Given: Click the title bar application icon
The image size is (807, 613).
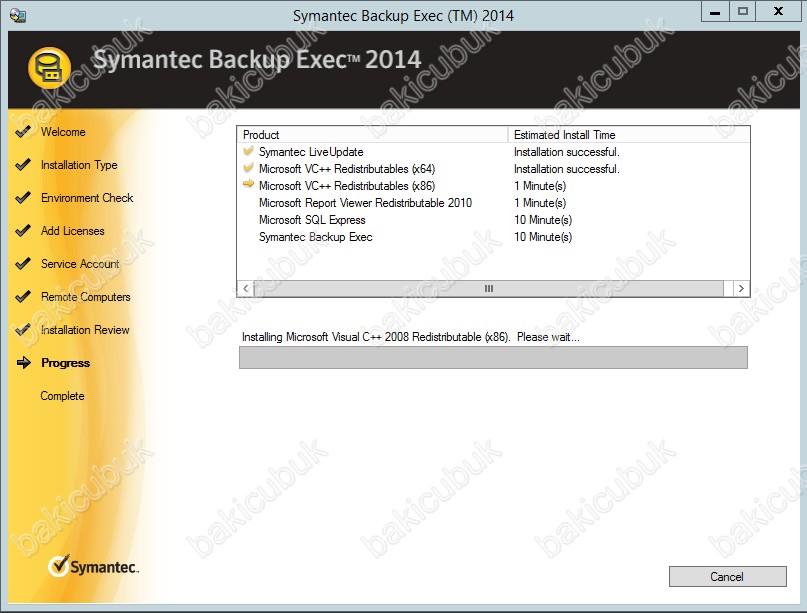Looking at the screenshot, I should (17, 15).
